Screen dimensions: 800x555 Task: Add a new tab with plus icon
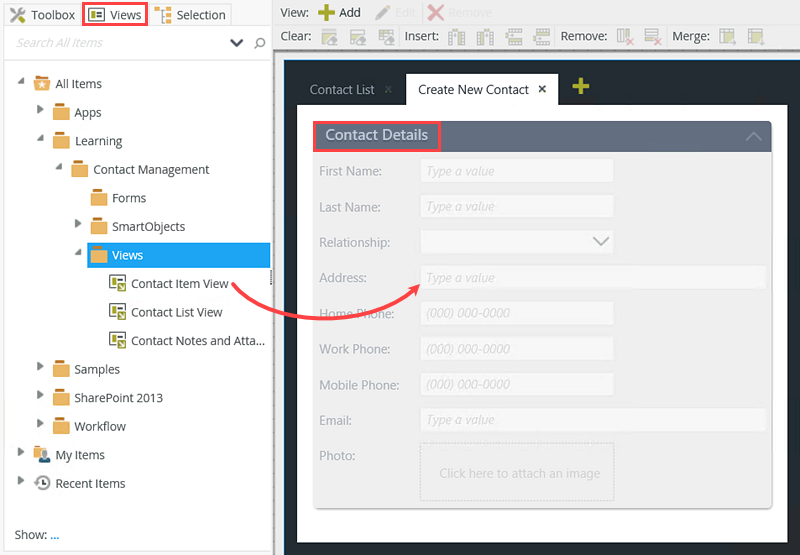point(580,87)
